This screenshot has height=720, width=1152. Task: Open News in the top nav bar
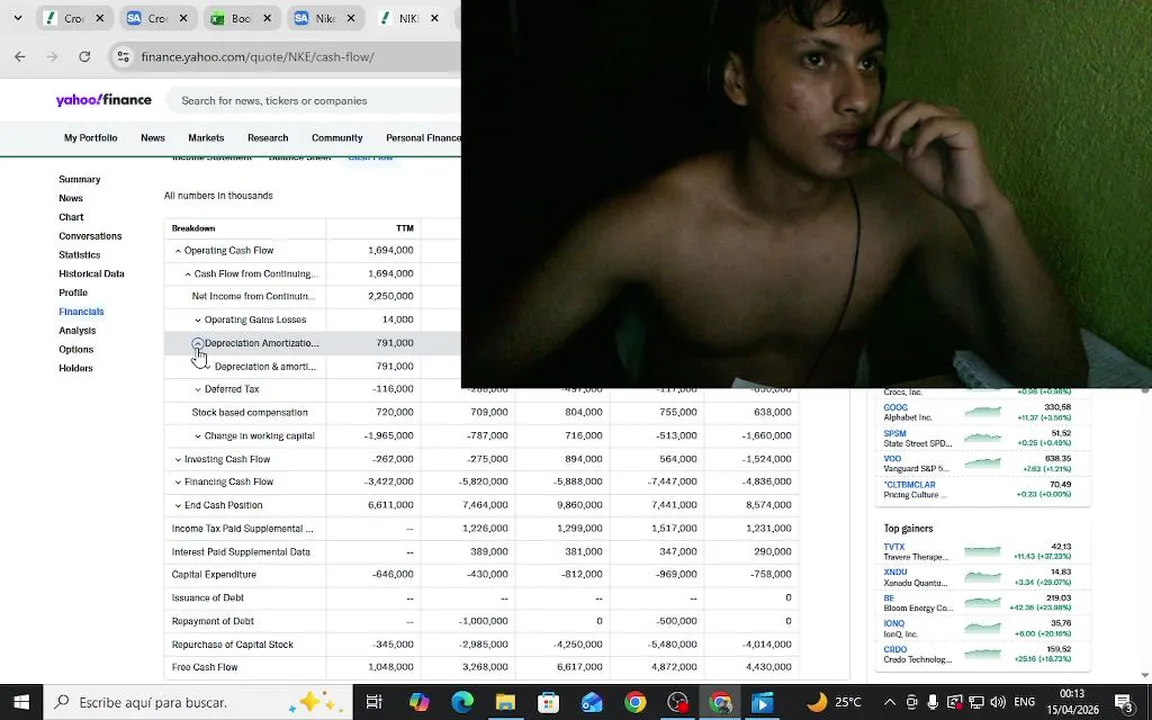tap(153, 137)
